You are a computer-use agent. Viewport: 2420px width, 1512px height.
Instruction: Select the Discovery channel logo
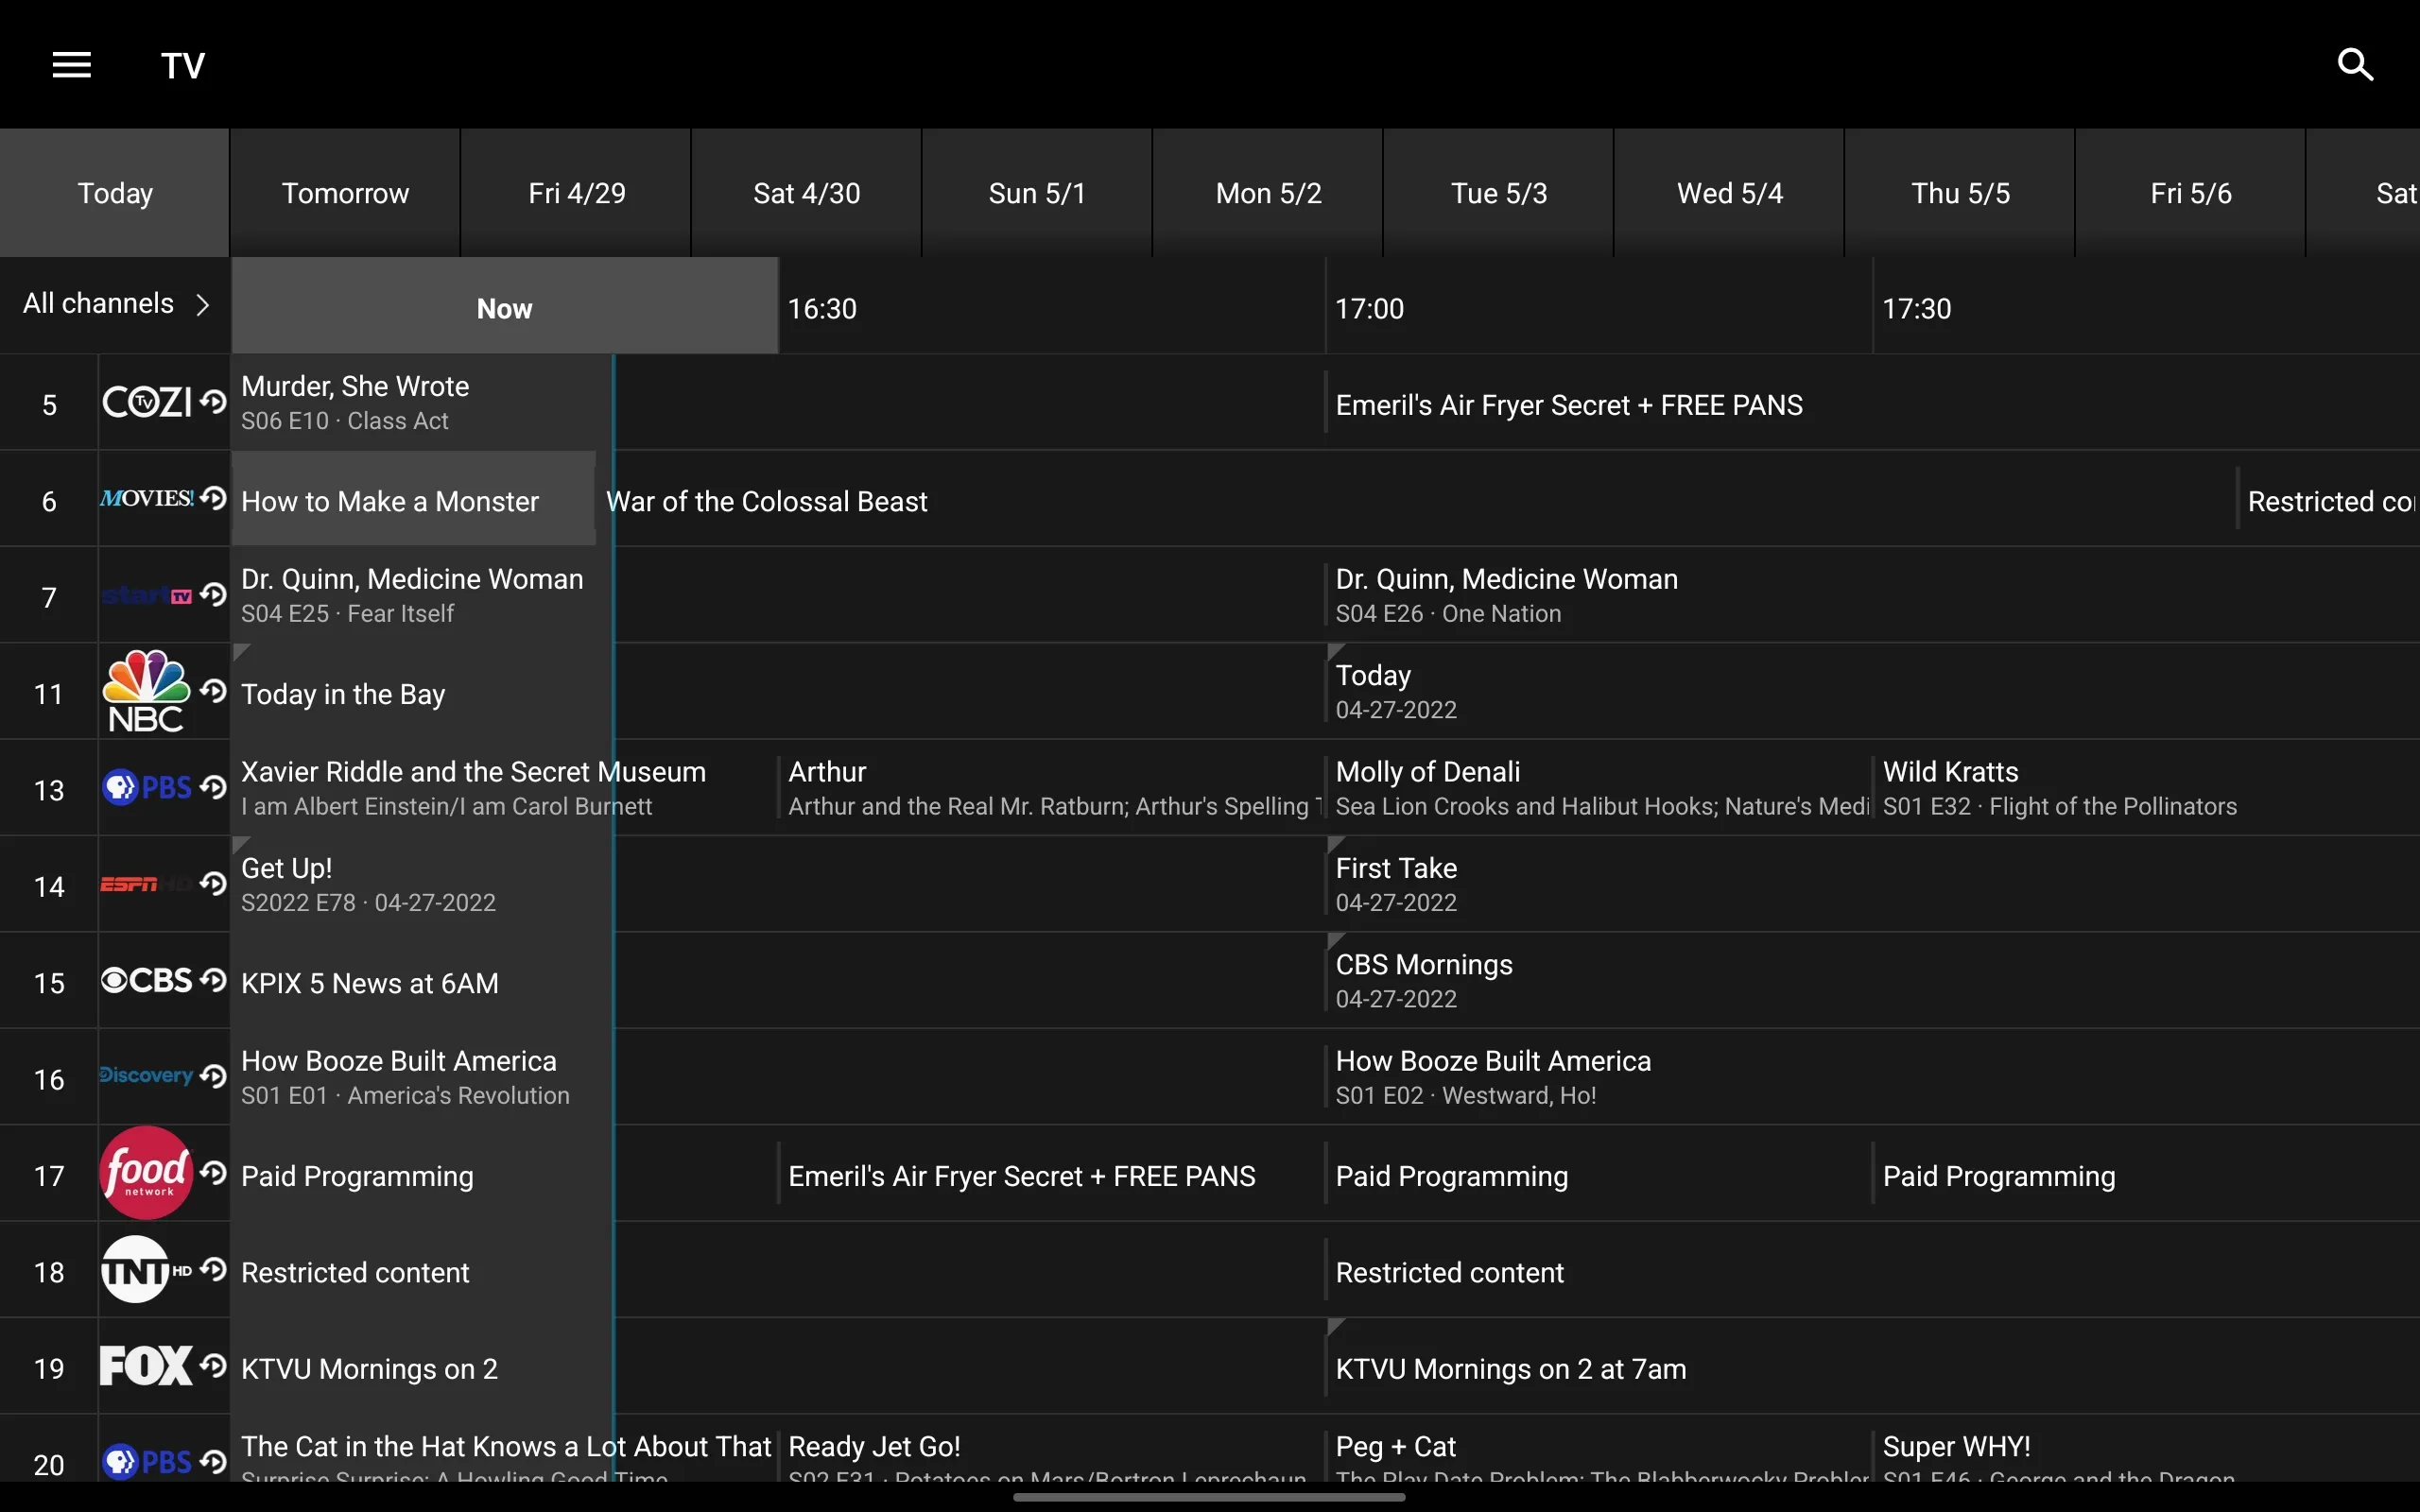coord(147,1076)
